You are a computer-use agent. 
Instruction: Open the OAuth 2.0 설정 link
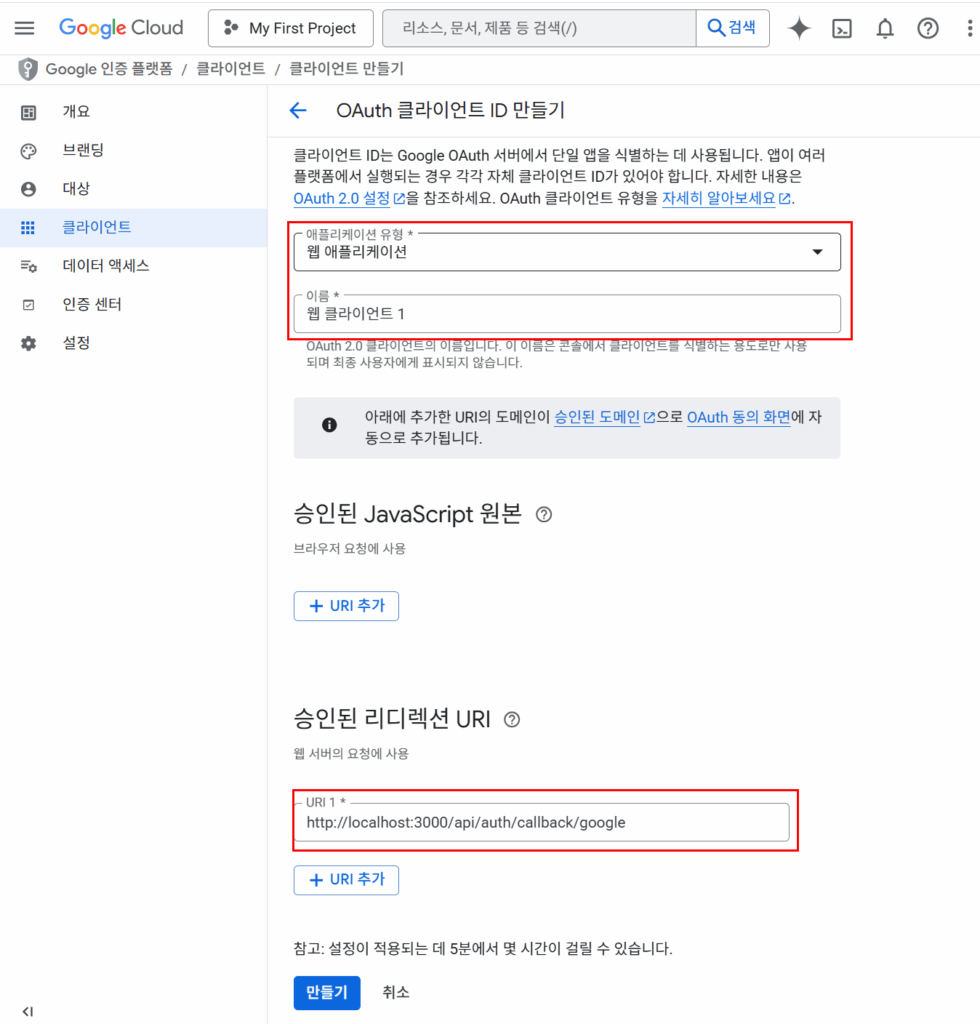(342, 198)
